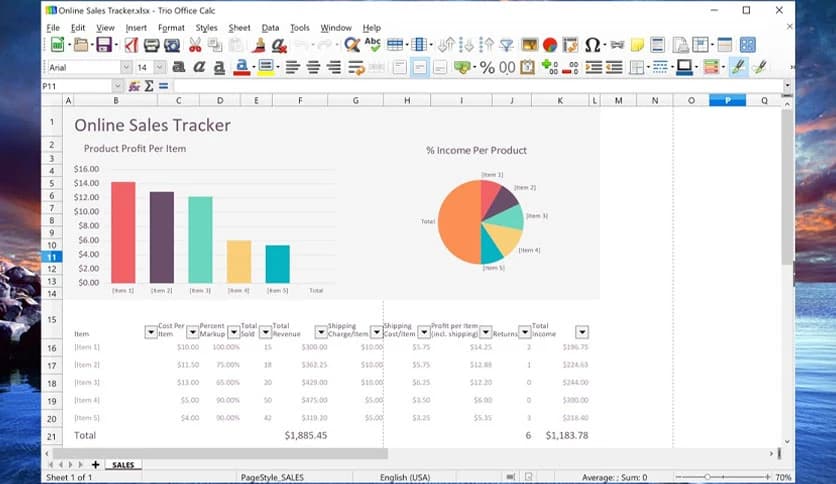
Task: Open the Arial font name dropdown
Action: [x=126, y=67]
